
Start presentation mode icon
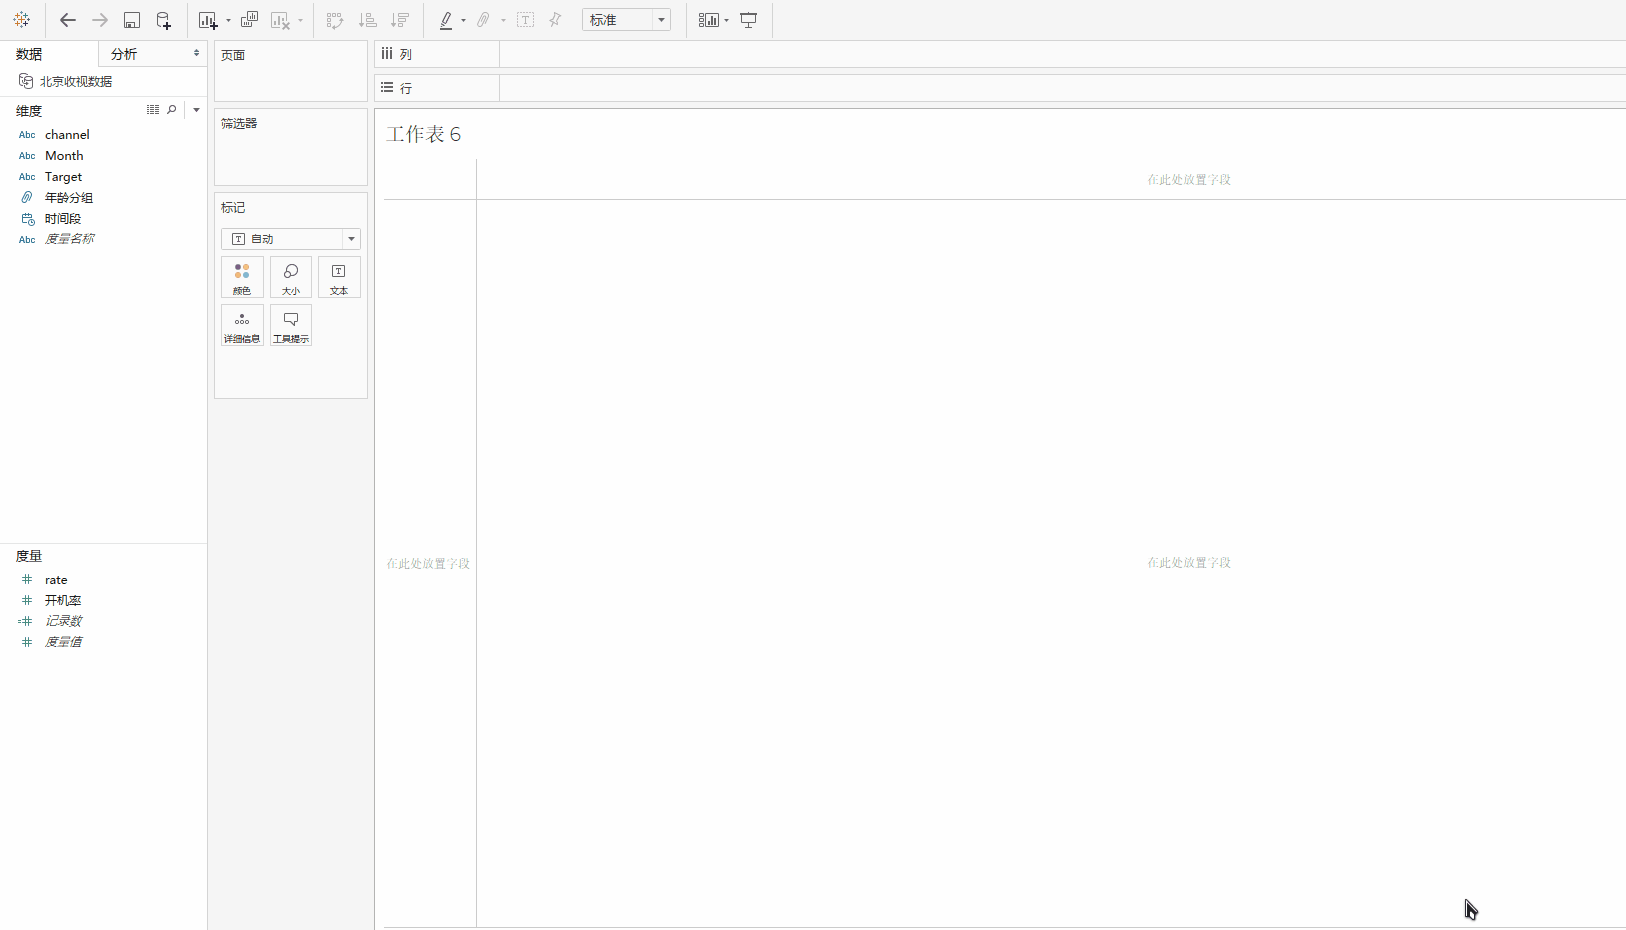(x=748, y=20)
